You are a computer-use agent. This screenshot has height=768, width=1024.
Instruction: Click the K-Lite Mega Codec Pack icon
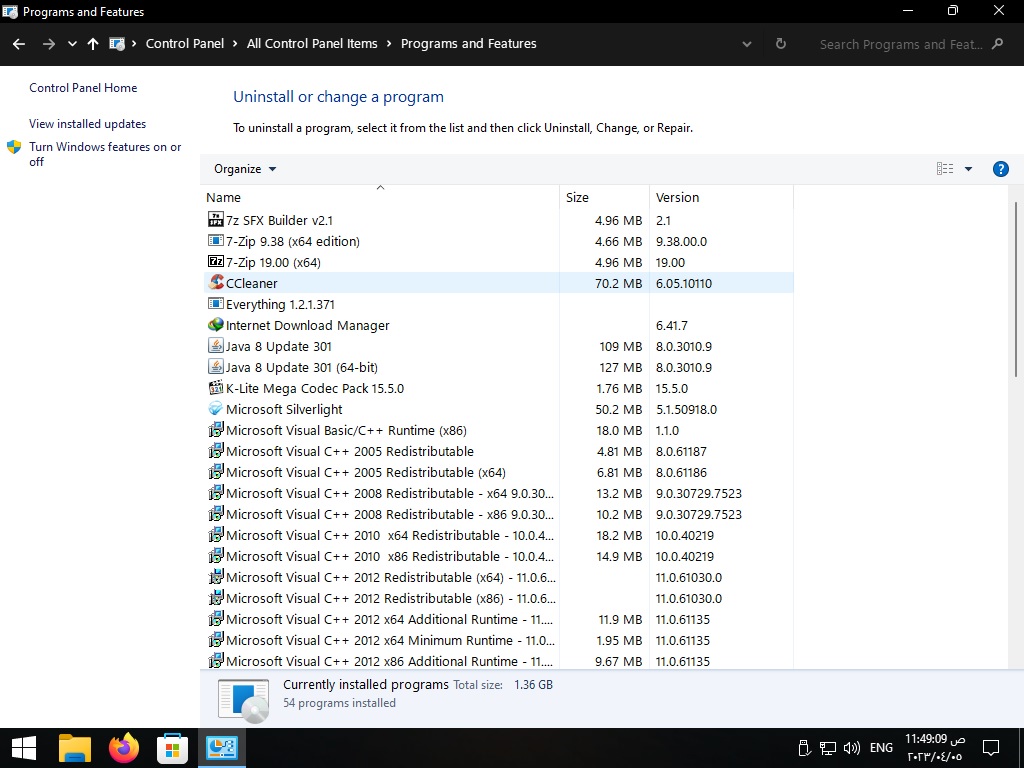[x=216, y=387]
